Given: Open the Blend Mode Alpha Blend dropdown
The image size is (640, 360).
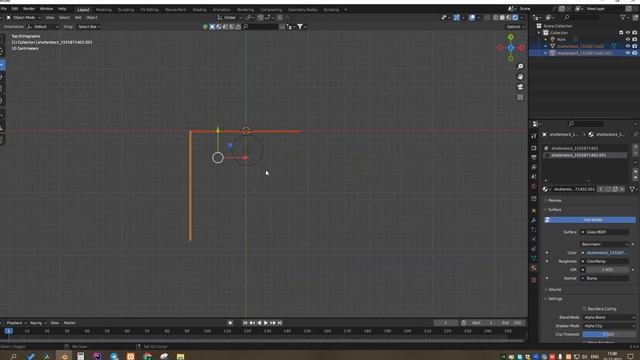Looking at the screenshot, I should (x=609, y=317).
